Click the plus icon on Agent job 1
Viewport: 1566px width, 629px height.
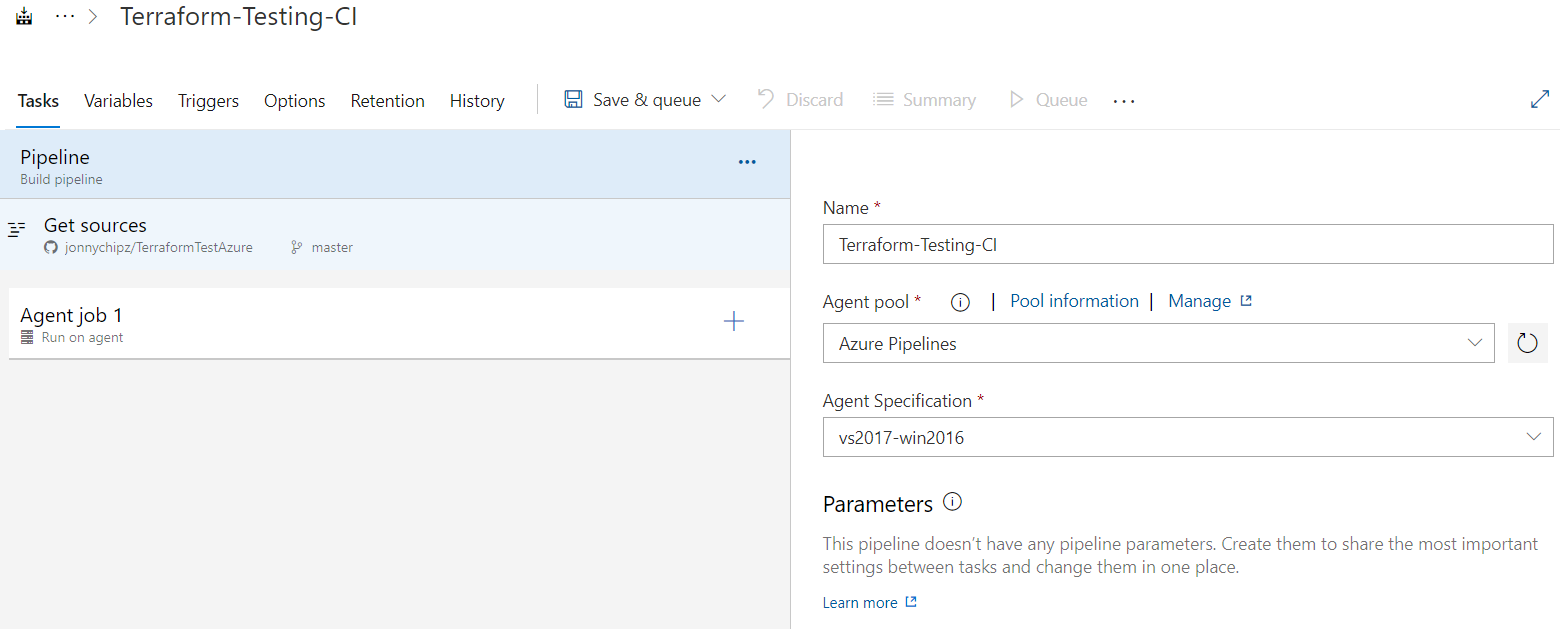(x=733, y=321)
